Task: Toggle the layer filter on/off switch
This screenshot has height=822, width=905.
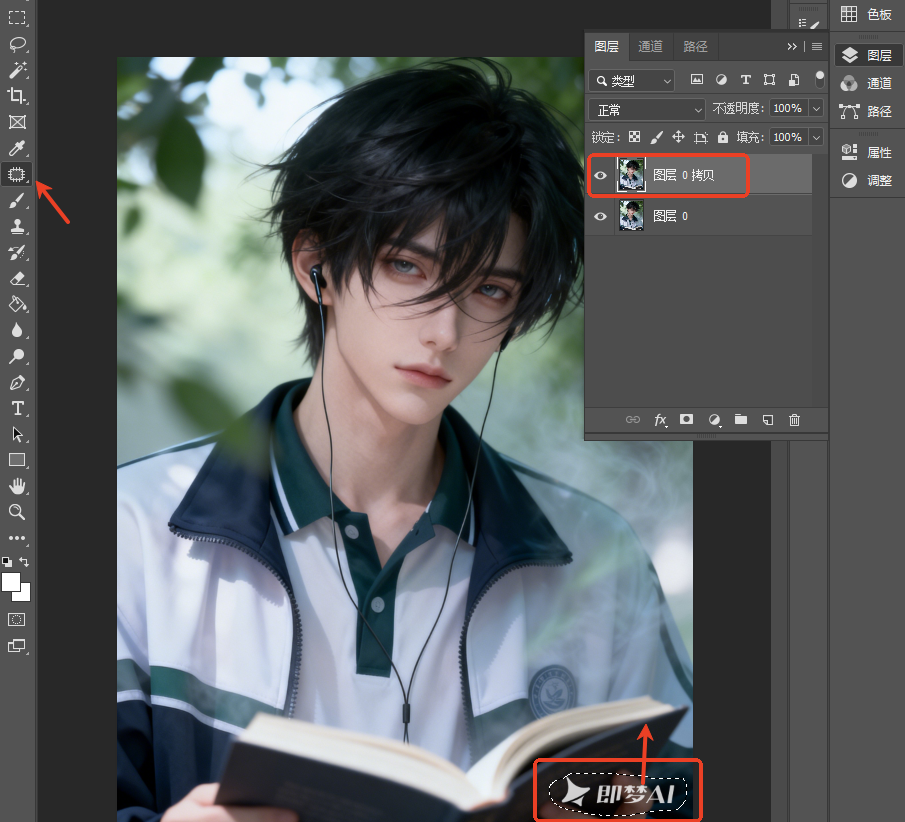Action: (x=819, y=80)
